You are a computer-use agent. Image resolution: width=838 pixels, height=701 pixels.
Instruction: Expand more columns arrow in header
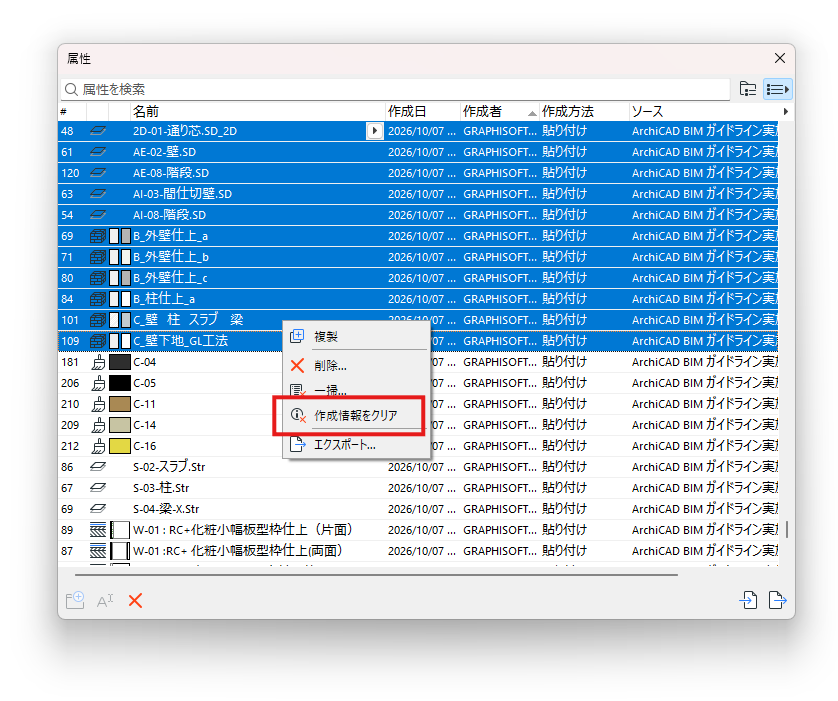click(x=785, y=111)
